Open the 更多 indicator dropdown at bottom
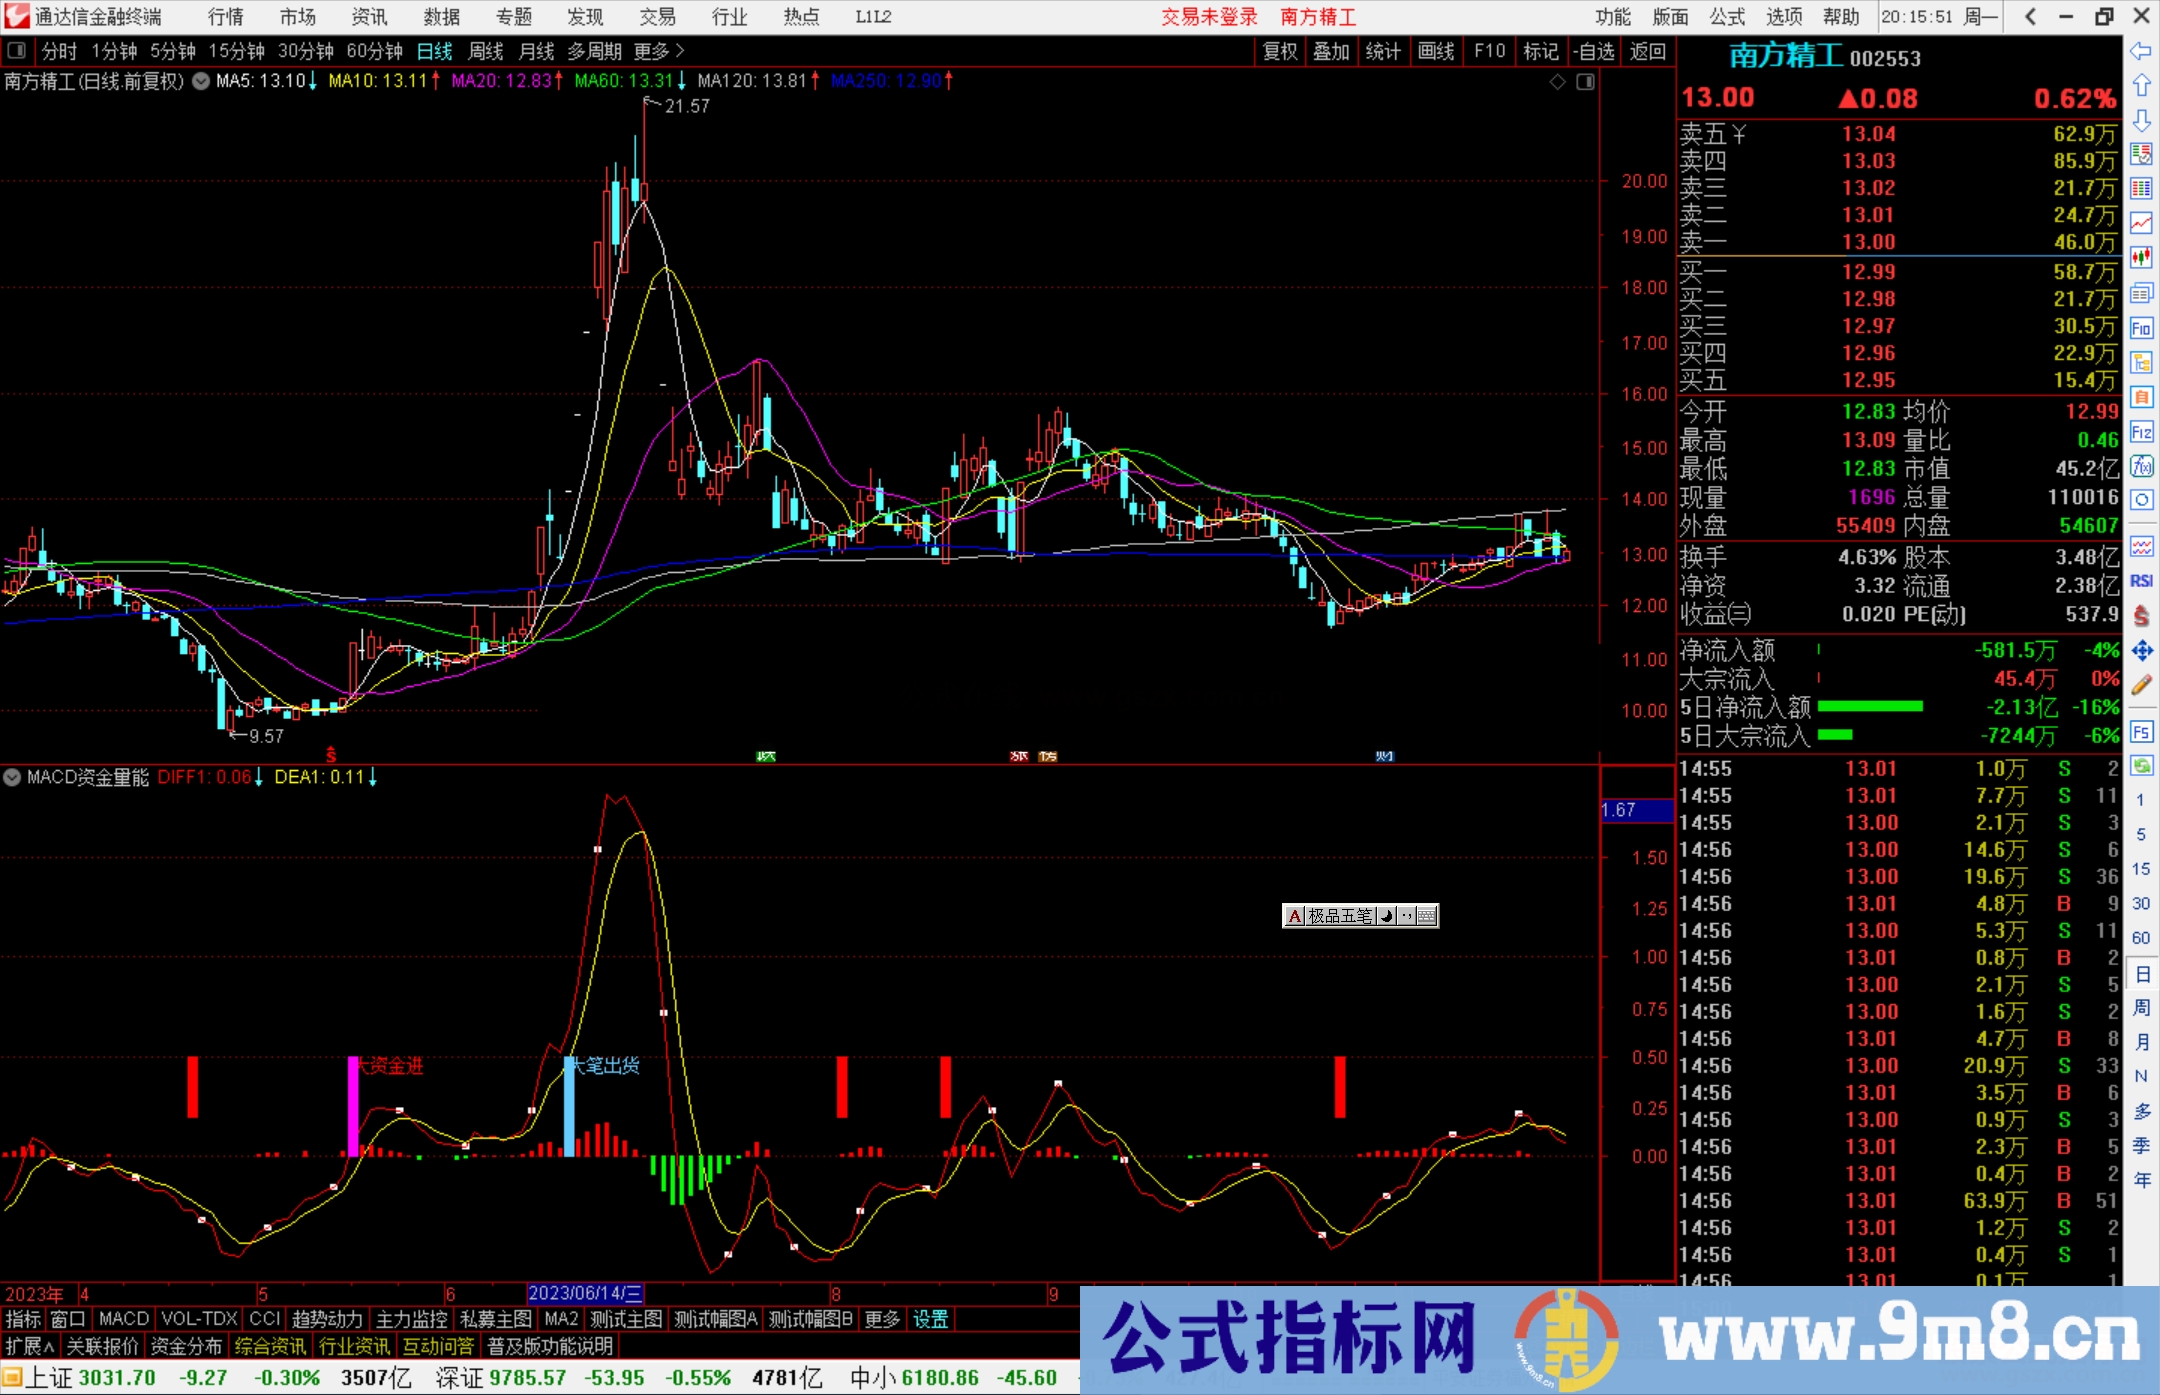Image resolution: width=2160 pixels, height=1395 pixels. pyautogui.click(x=881, y=1319)
